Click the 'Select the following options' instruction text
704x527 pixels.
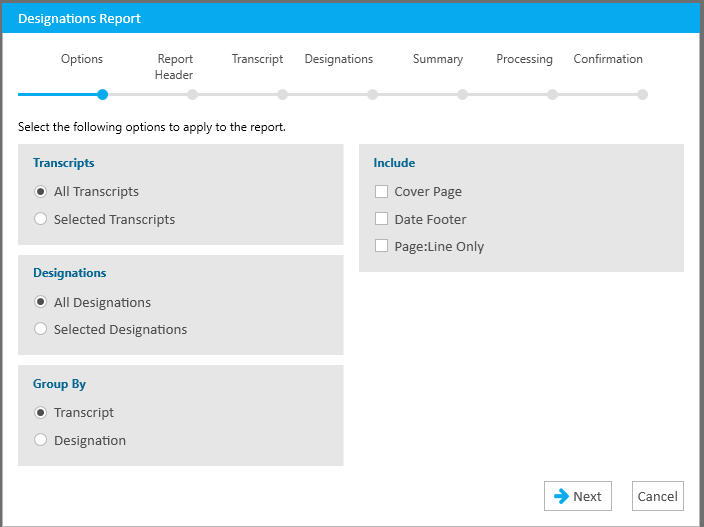coord(152,127)
